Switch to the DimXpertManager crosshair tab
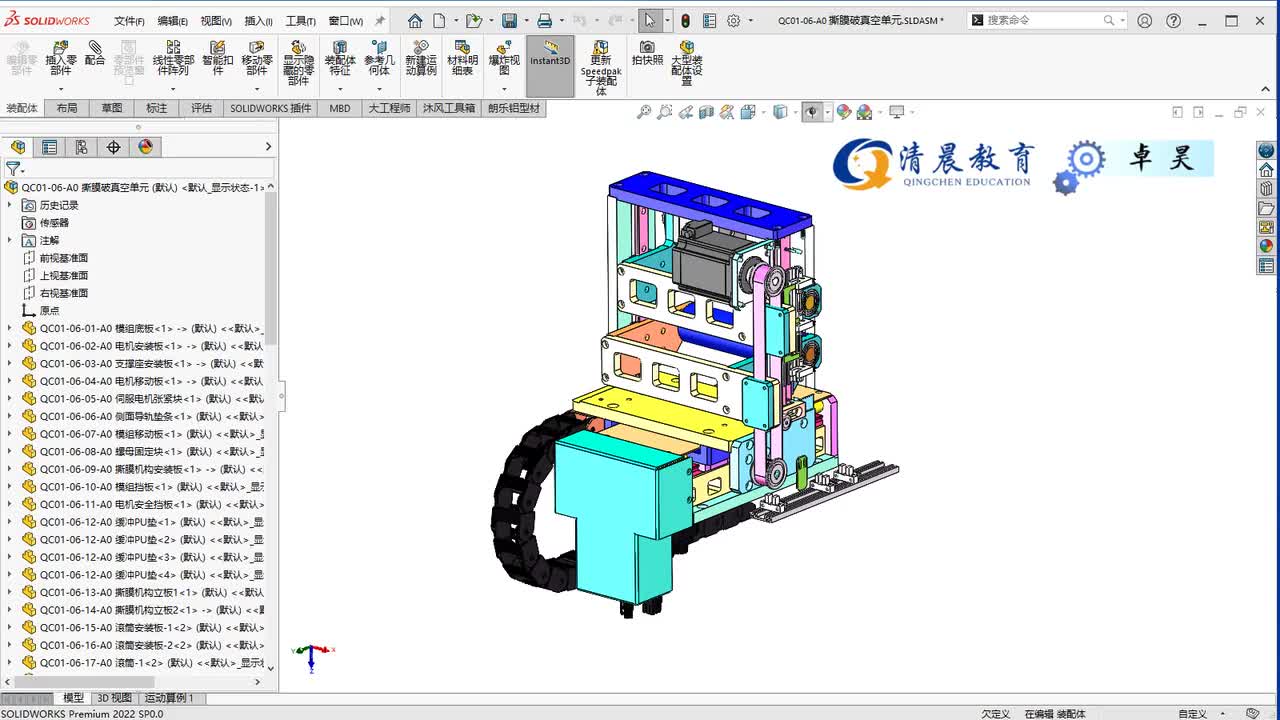This screenshot has height=720, width=1280. point(113,147)
